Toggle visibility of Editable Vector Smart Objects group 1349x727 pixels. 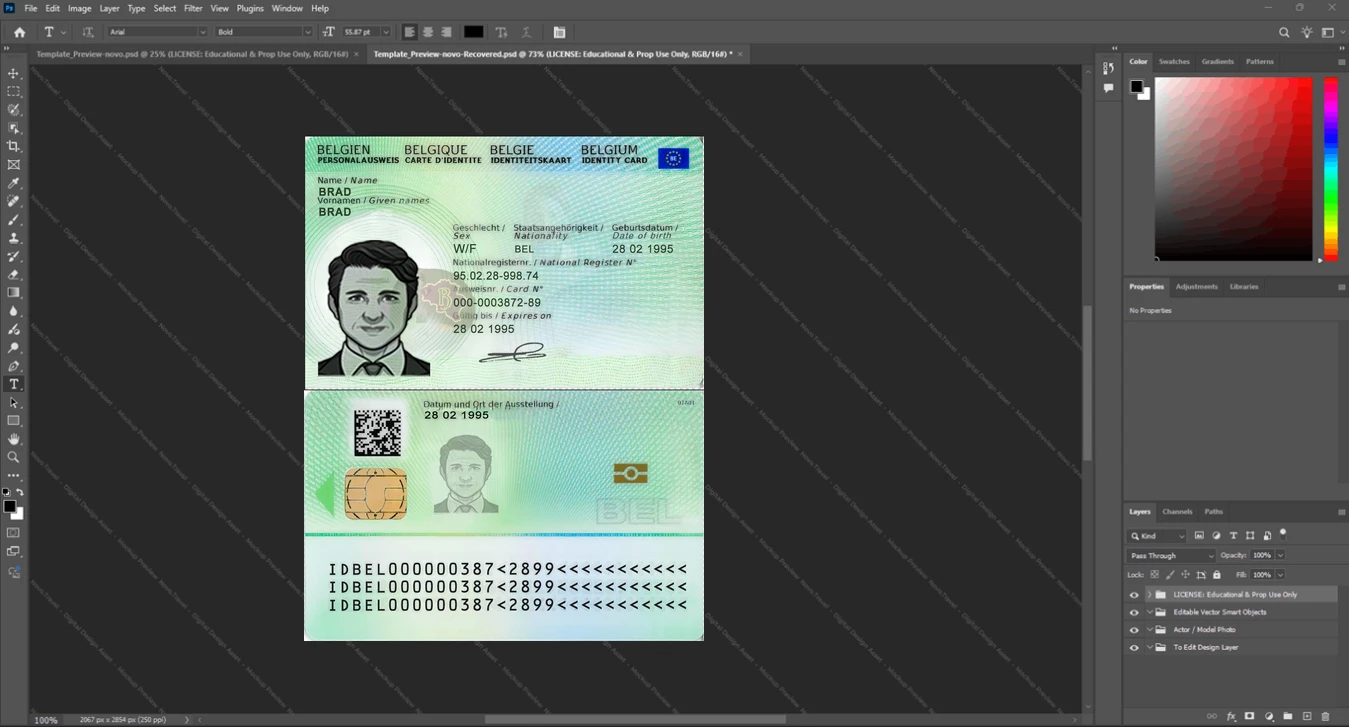(x=1134, y=612)
